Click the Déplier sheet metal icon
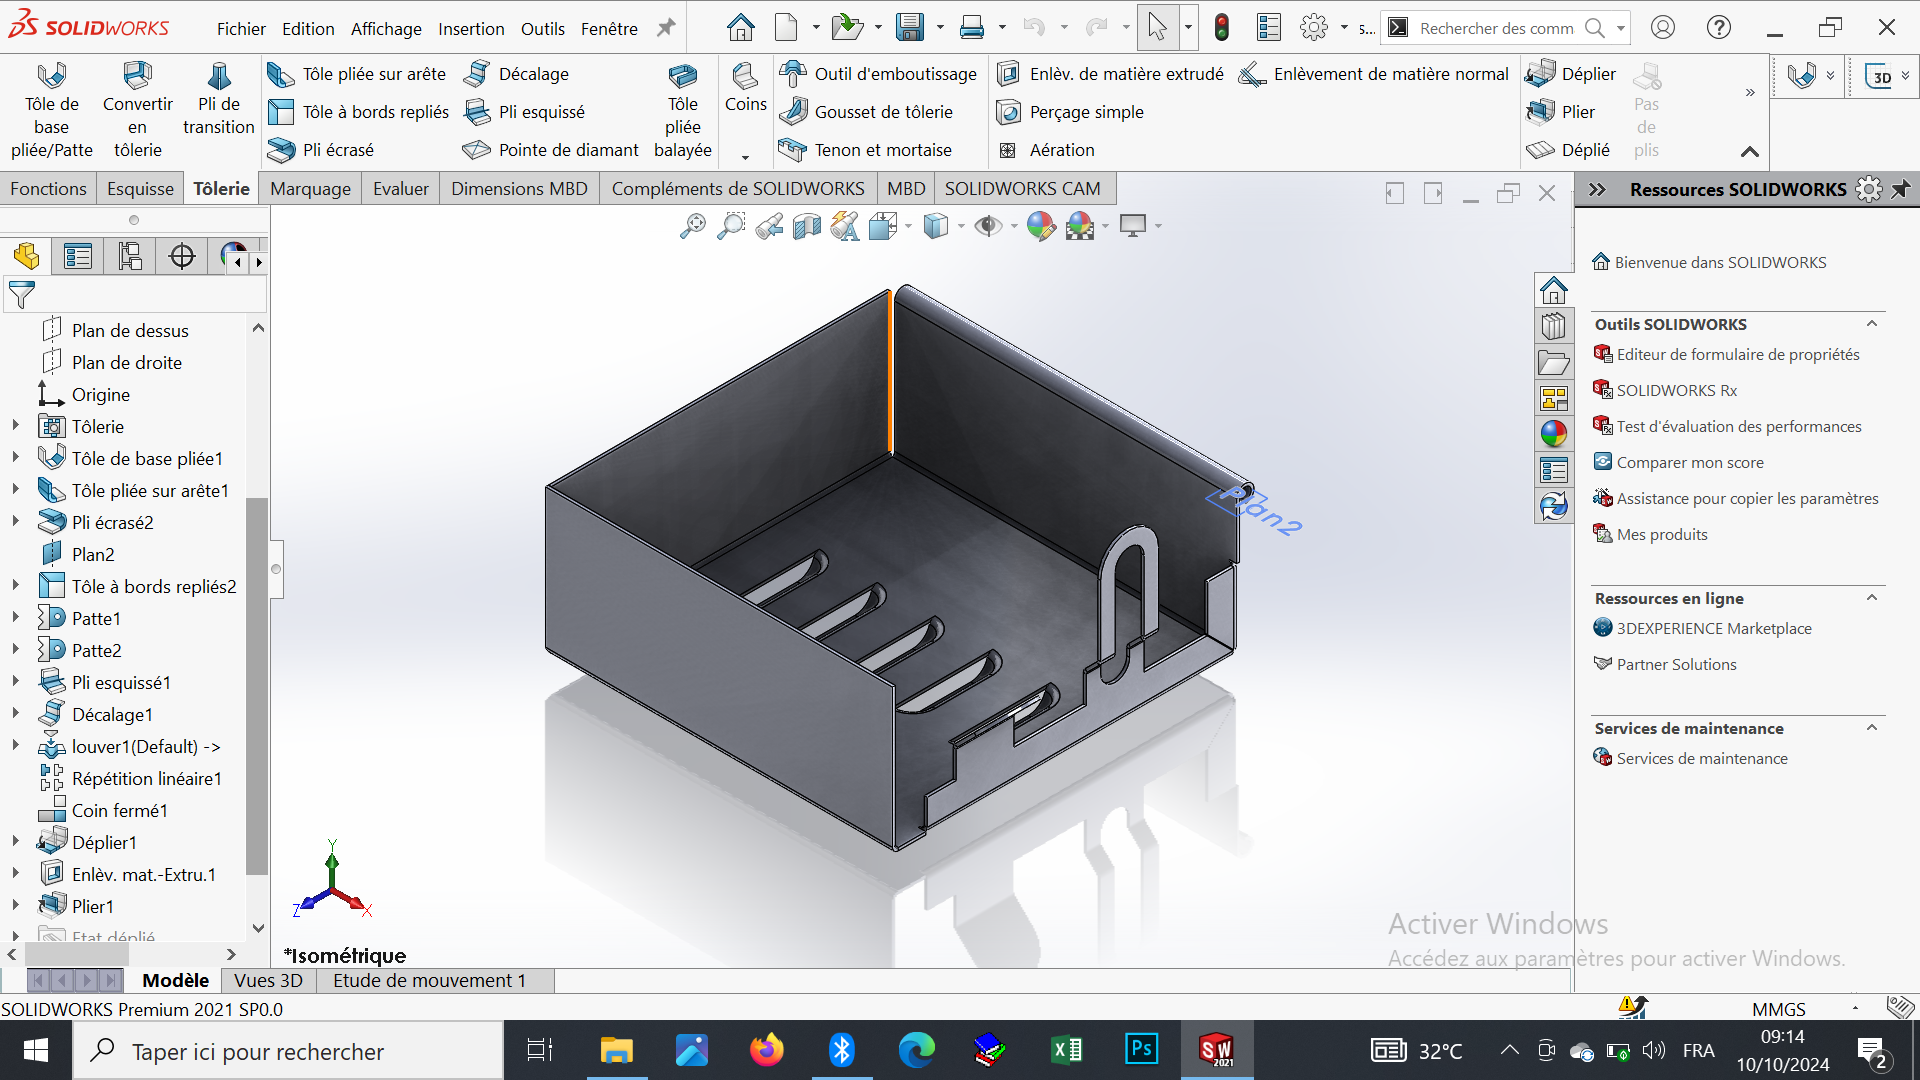Screen dimensions: 1920x1080 click(1541, 74)
